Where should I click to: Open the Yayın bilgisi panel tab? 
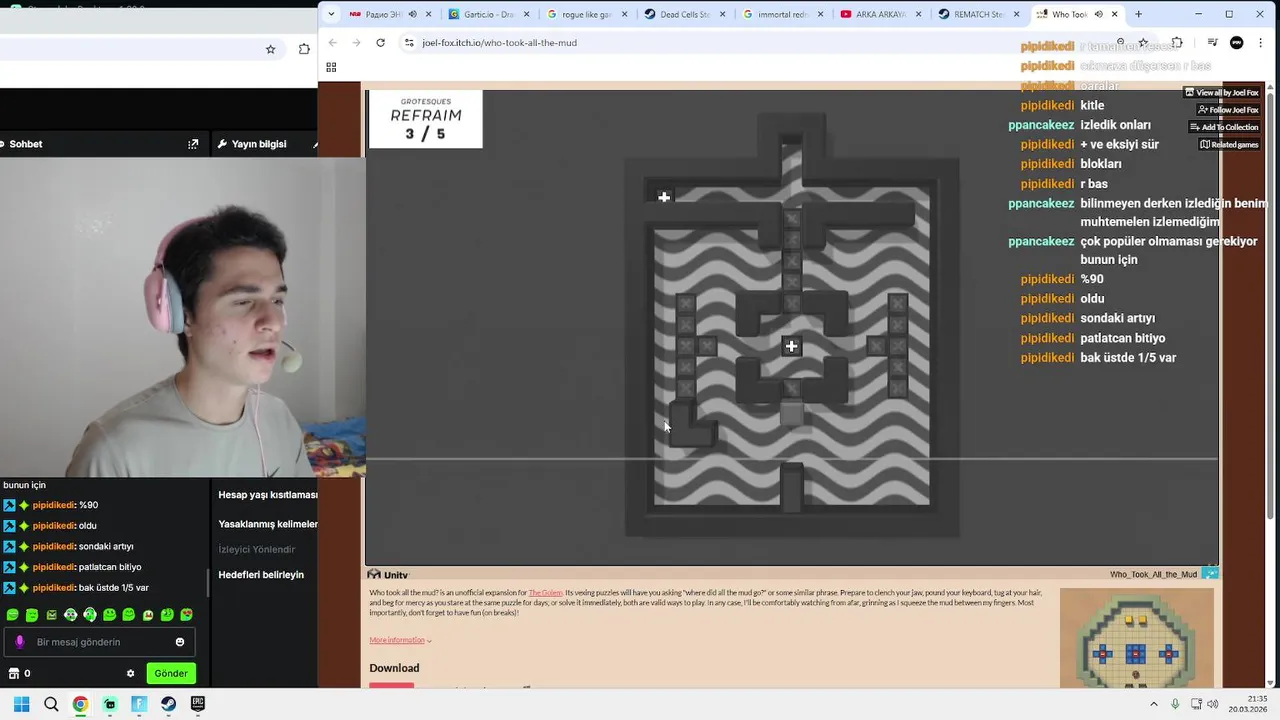pos(251,144)
